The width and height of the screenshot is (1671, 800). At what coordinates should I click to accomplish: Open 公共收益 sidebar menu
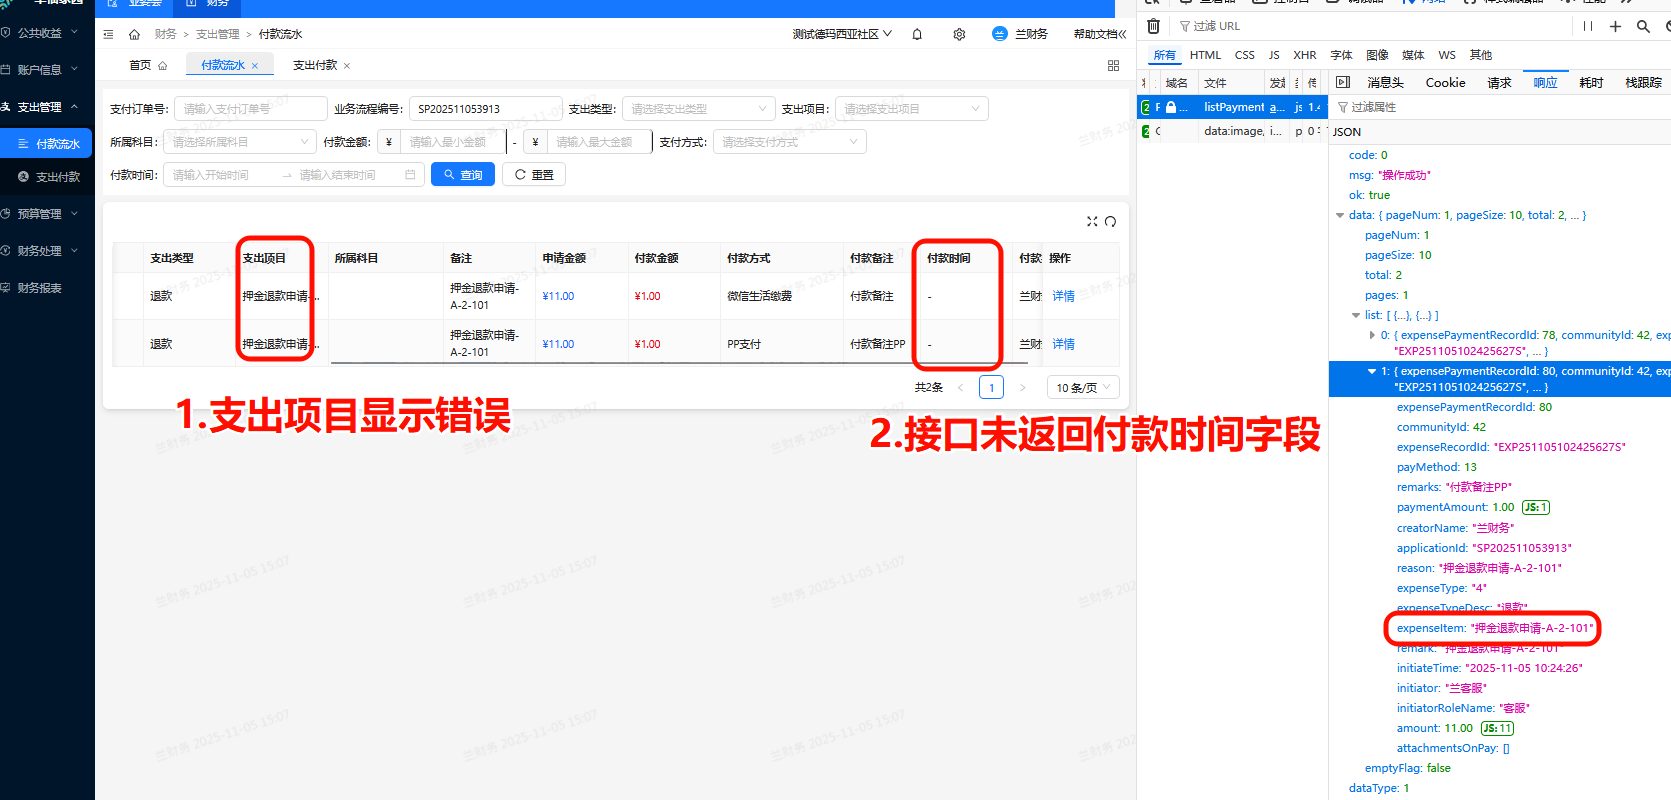point(47,33)
